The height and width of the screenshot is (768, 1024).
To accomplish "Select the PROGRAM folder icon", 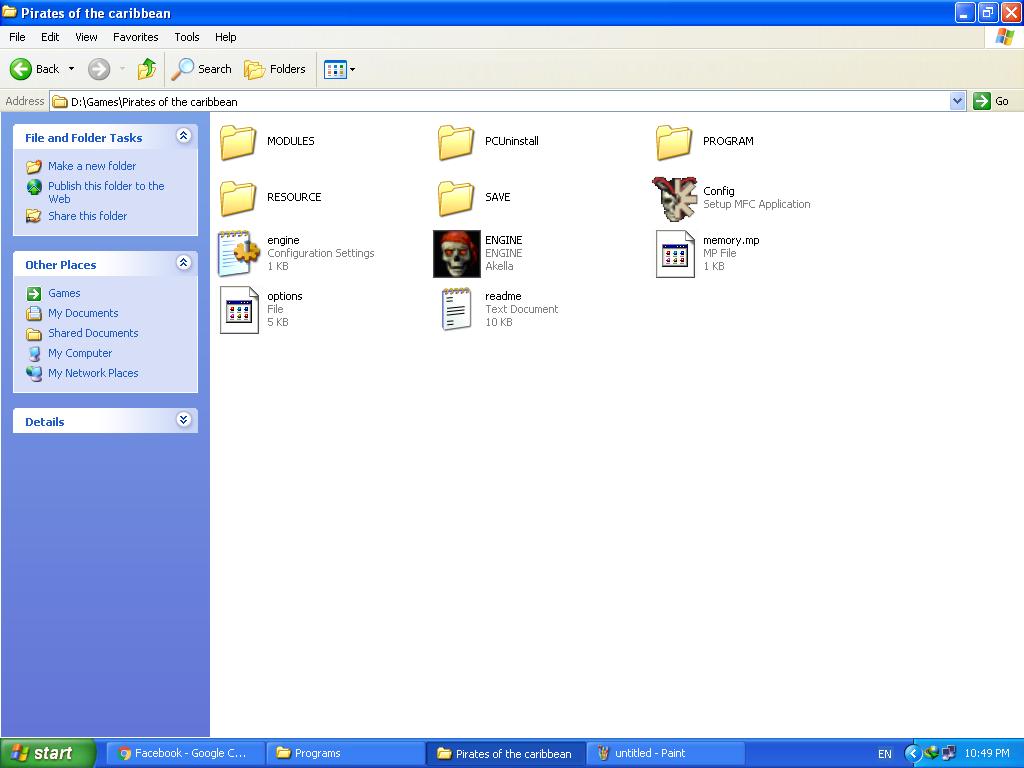I will [x=674, y=142].
